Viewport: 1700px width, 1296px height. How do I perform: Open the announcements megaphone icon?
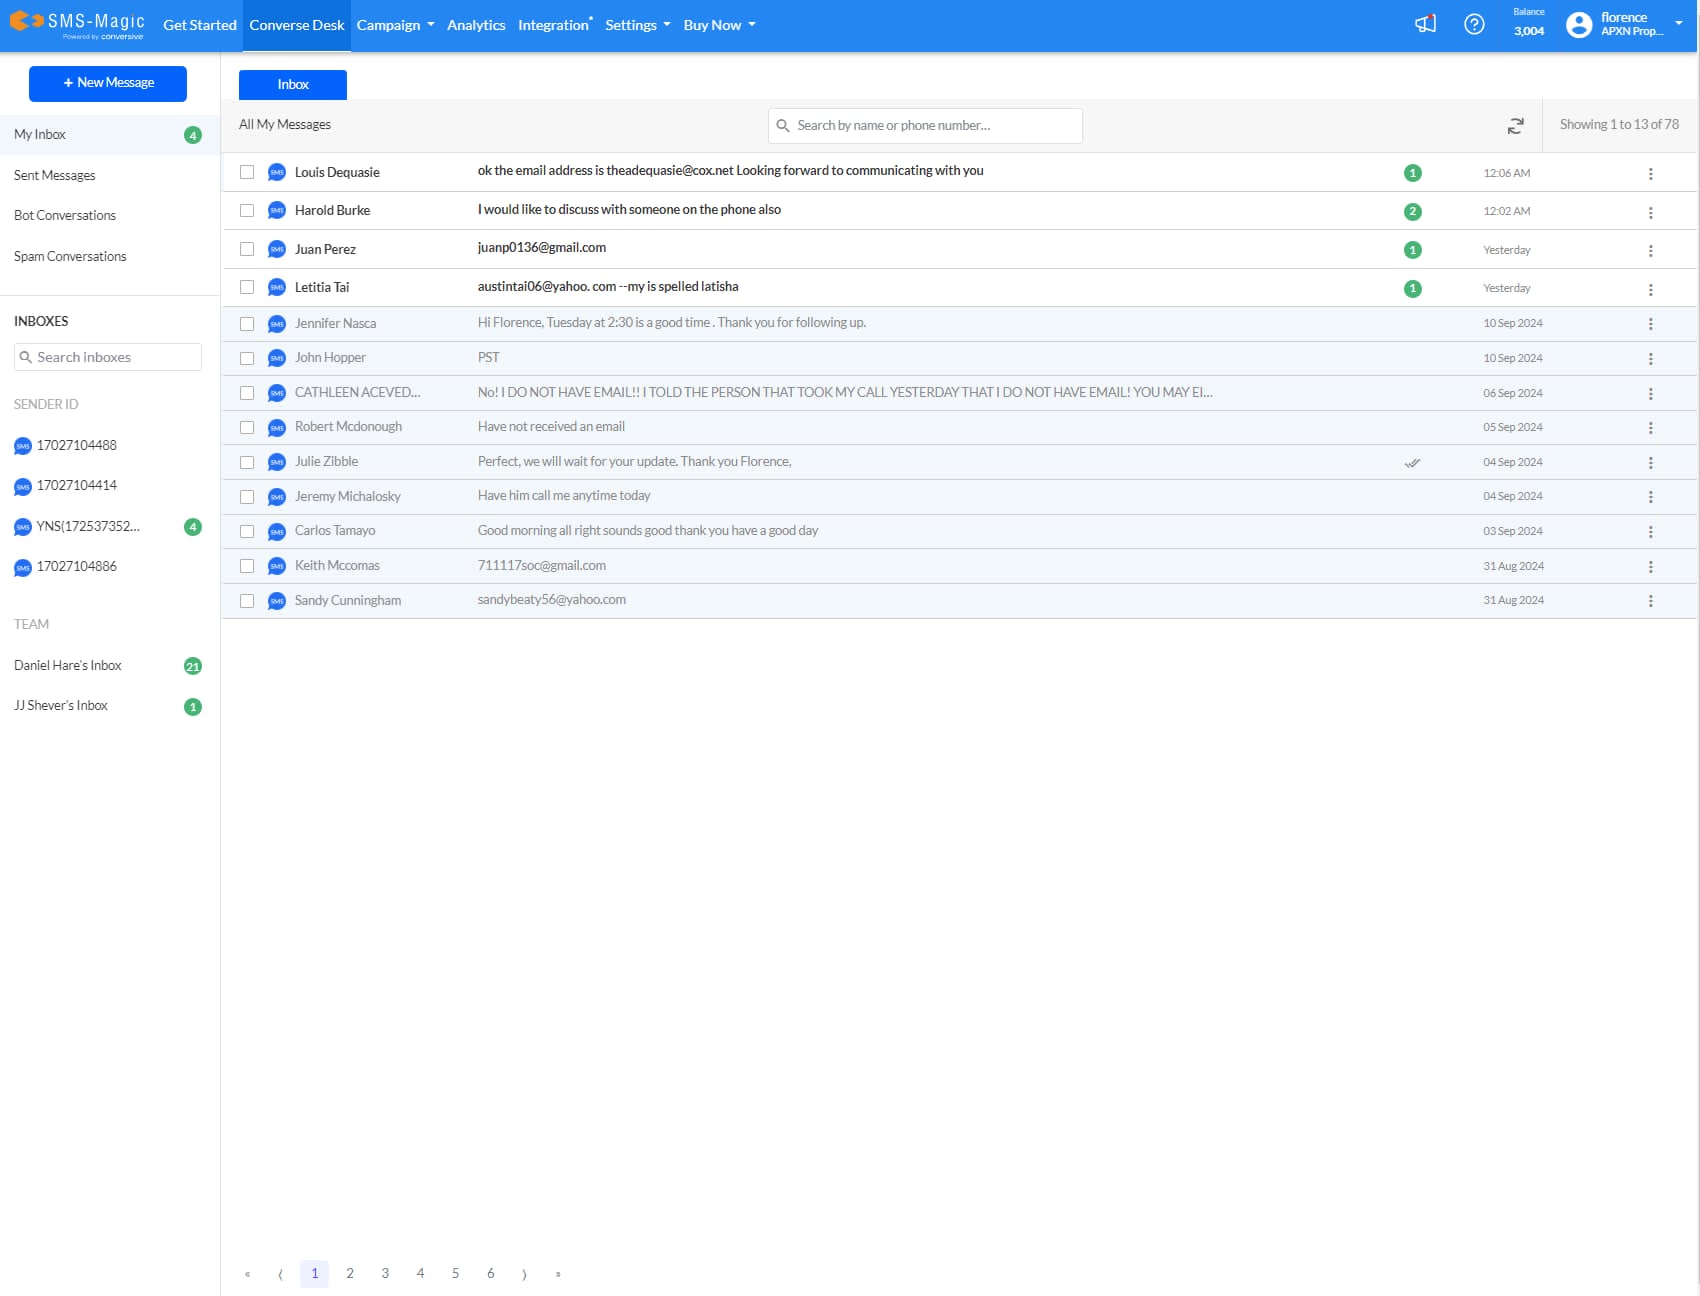click(x=1425, y=24)
